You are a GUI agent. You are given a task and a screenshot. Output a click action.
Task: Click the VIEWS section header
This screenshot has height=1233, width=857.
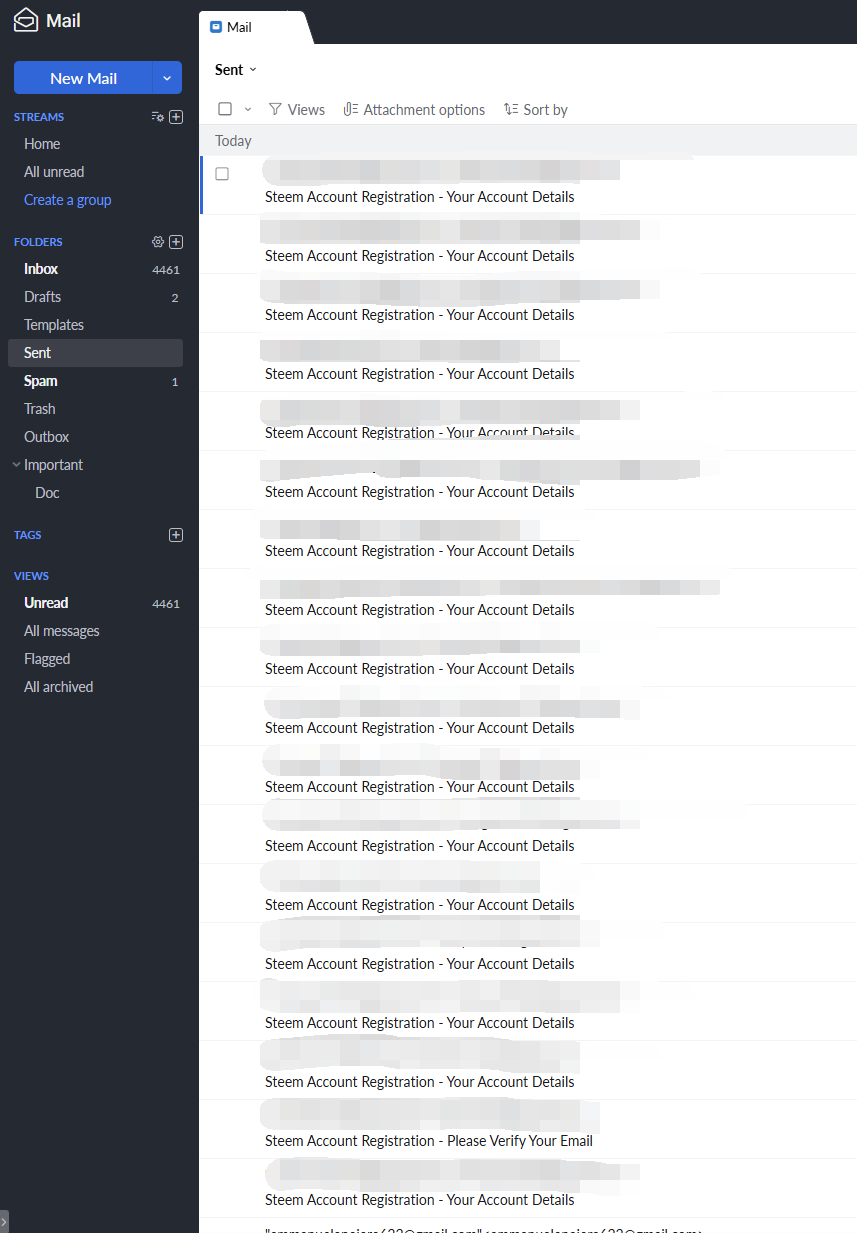[x=31, y=576]
